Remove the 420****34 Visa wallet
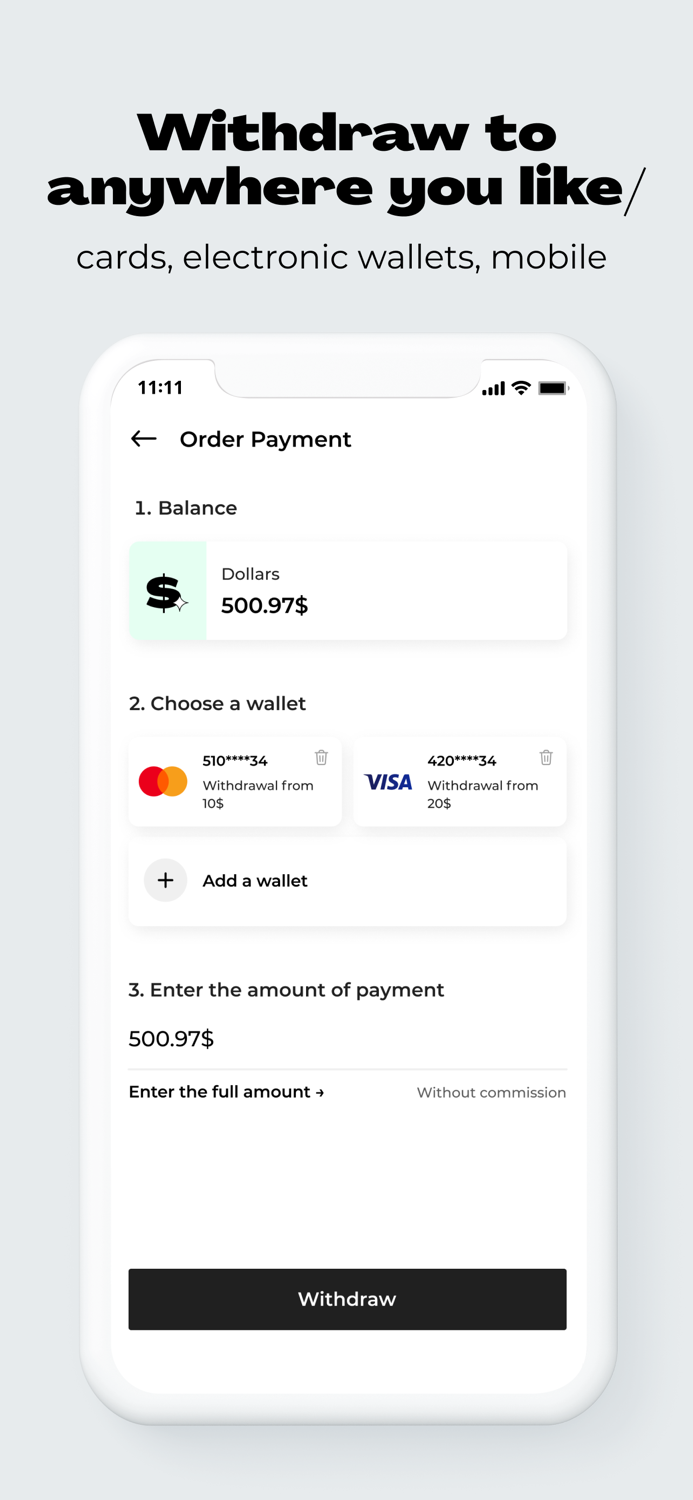 [546, 757]
